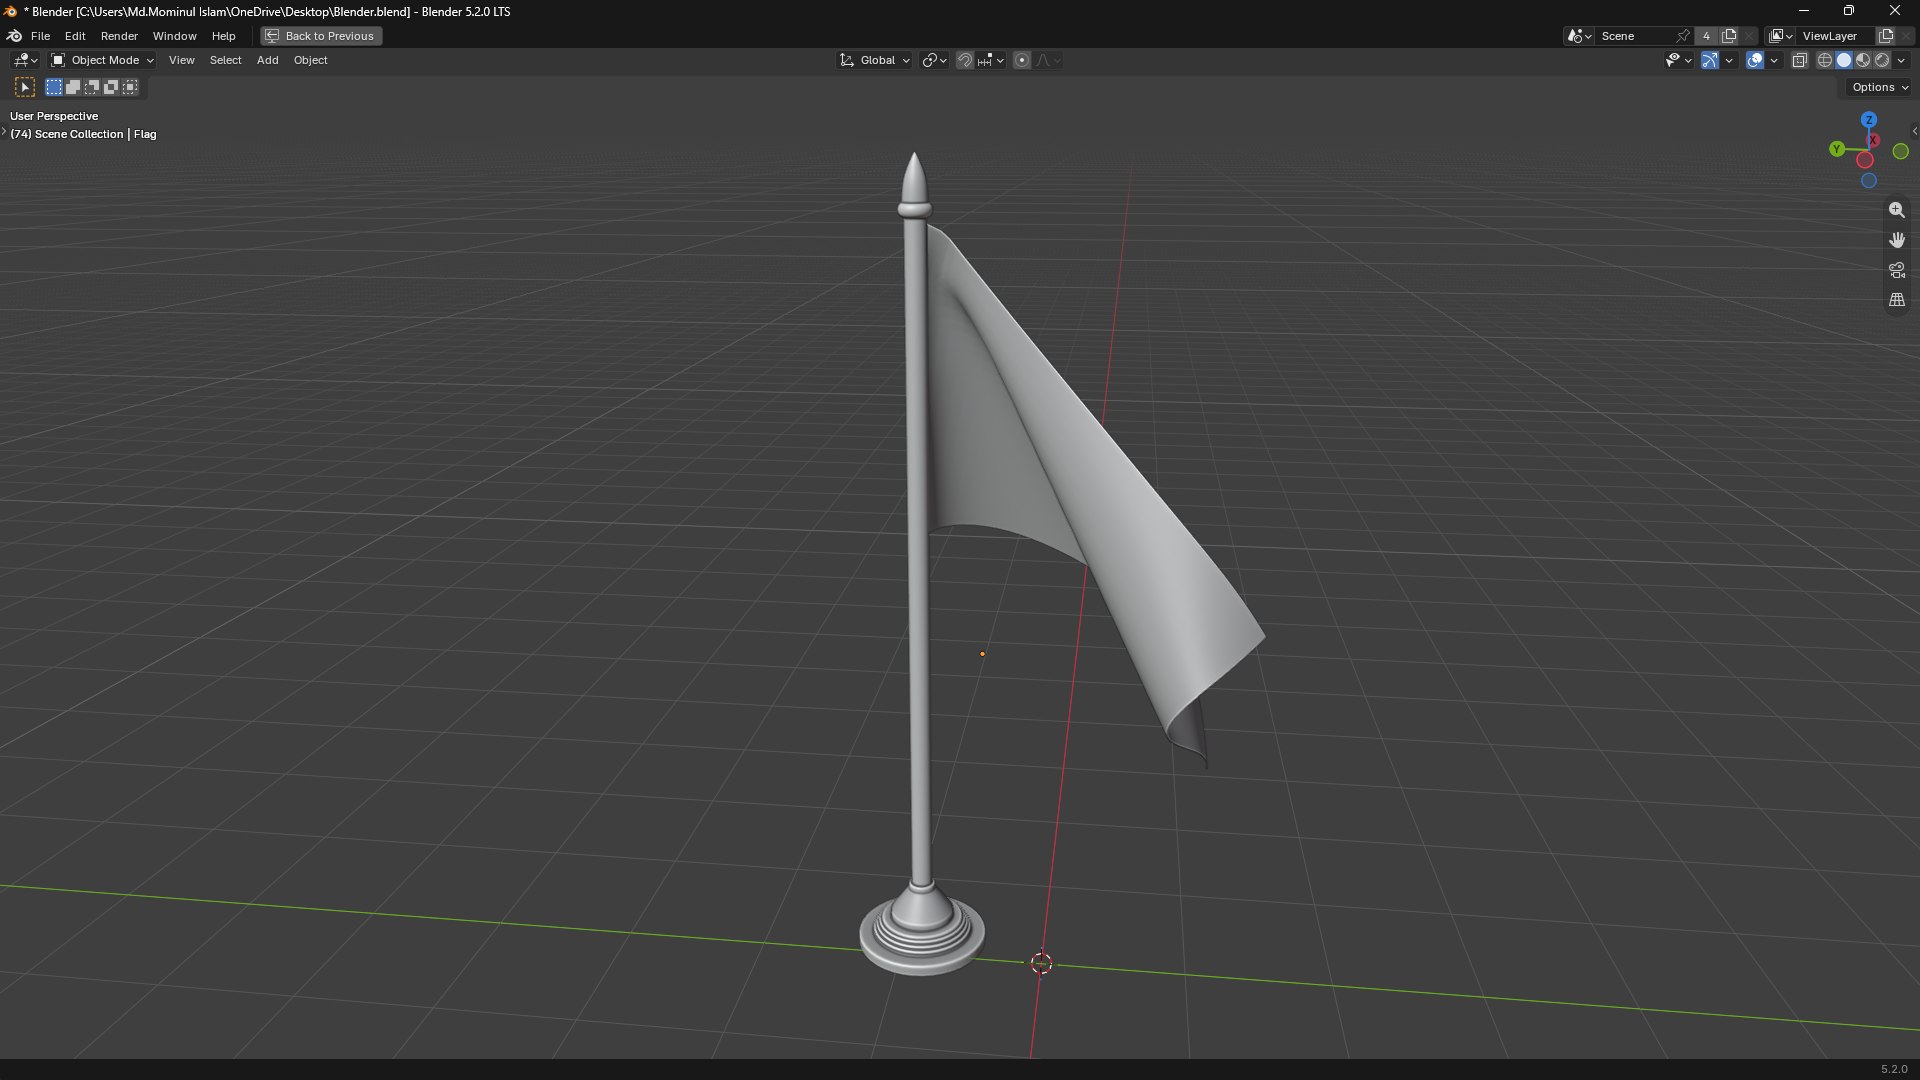Expand the viewport text info chevron
The width and height of the screenshot is (1920, 1080).
coord(4,131)
